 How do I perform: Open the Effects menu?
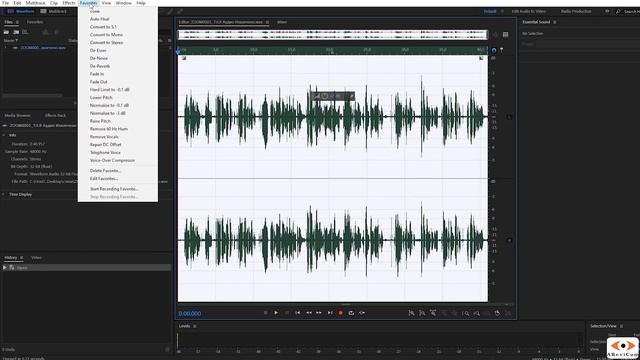click(x=69, y=3)
